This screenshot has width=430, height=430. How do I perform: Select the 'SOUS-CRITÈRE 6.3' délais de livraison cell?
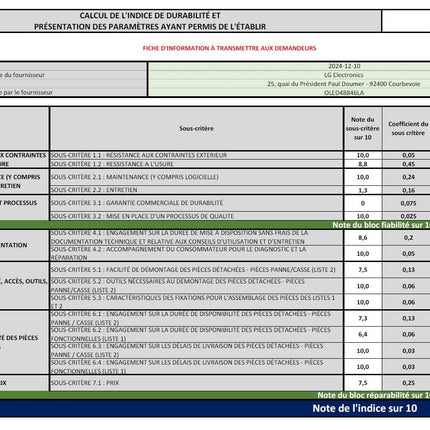point(196,351)
